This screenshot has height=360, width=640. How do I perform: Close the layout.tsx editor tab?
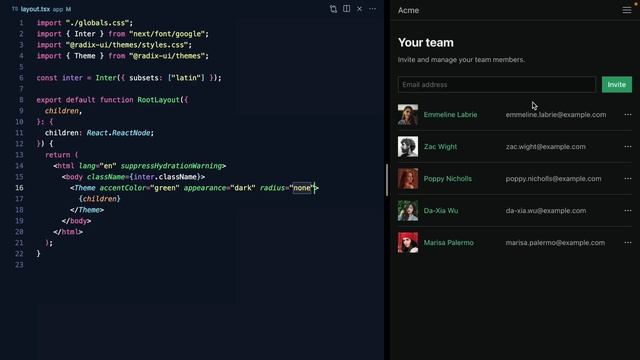click(360, 9)
